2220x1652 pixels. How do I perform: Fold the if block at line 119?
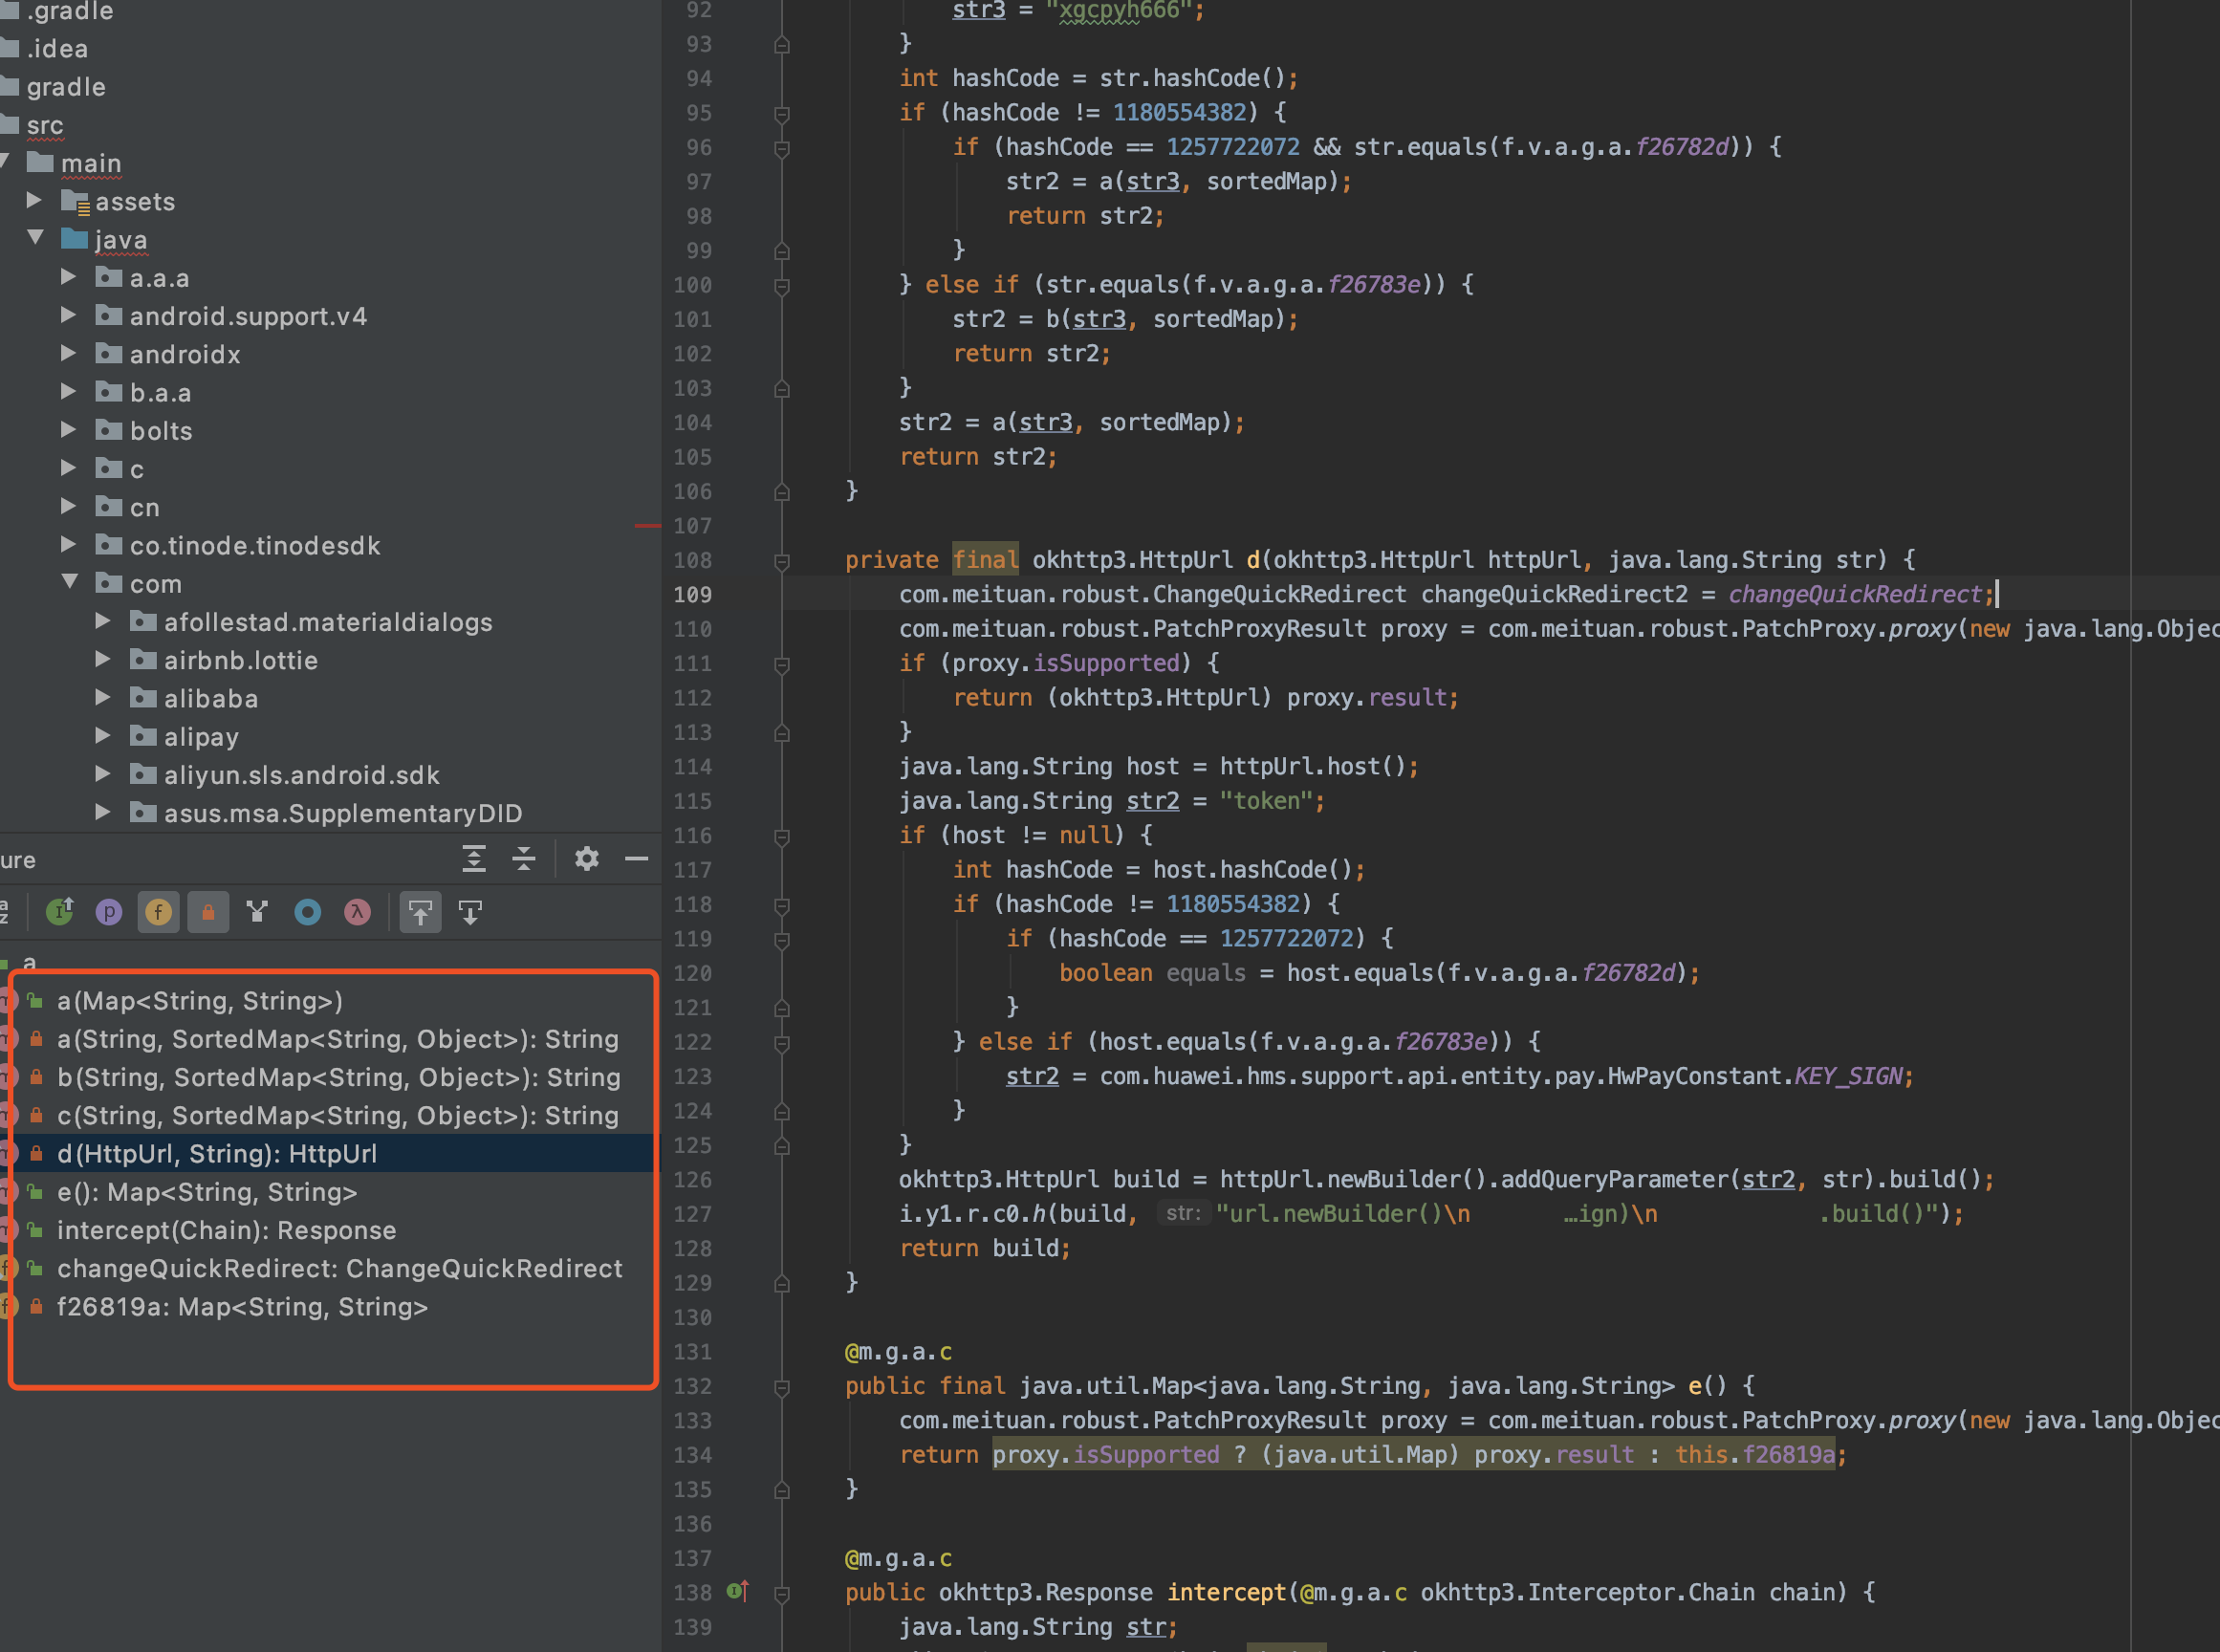click(x=782, y=940)
